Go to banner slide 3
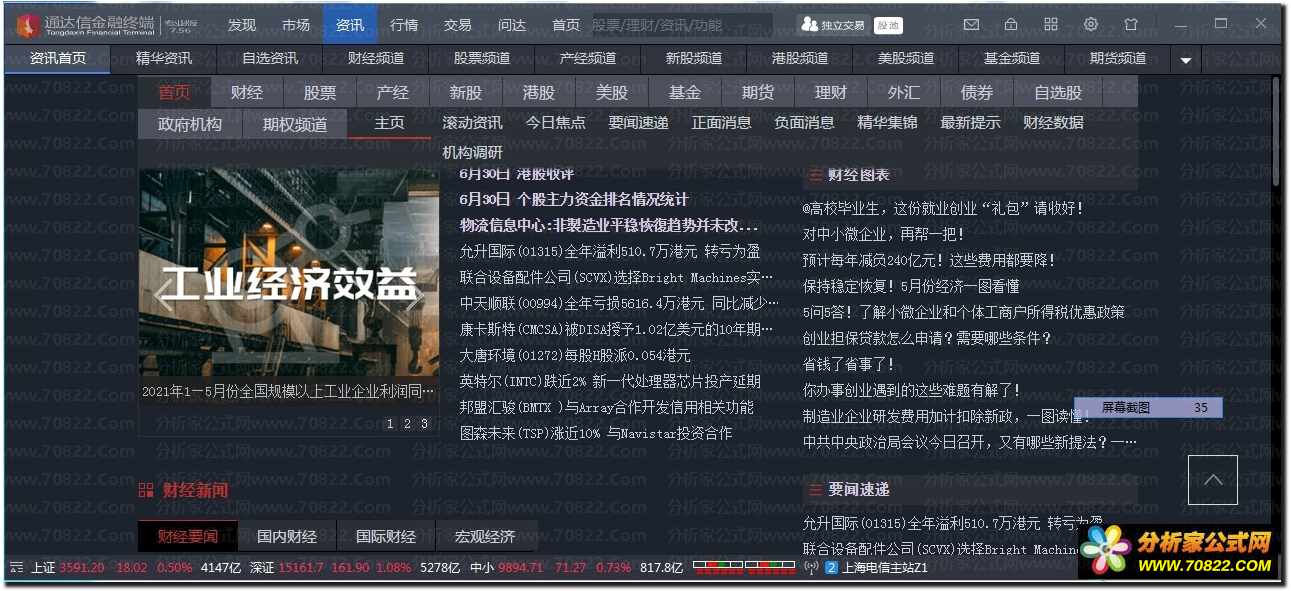This screenshot has width=1291, height=591. tap(424, 424)
